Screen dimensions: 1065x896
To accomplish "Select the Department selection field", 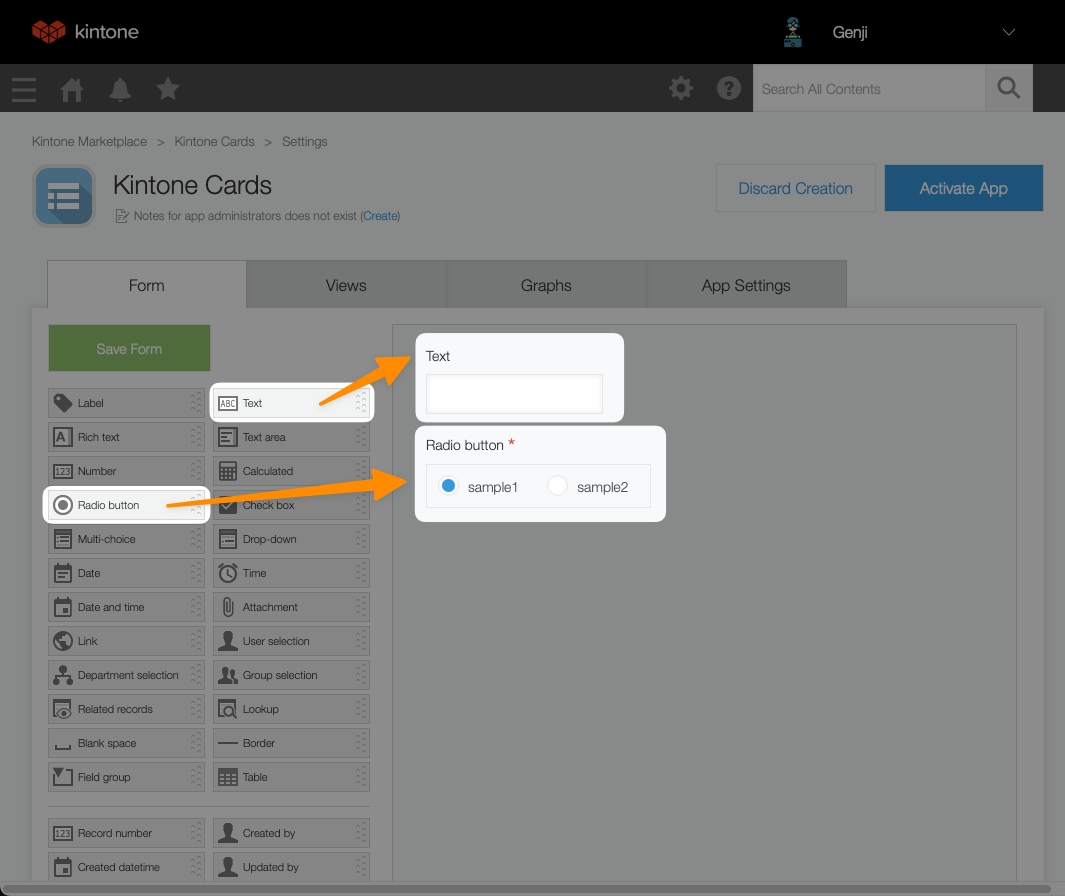I will [126, 675].
